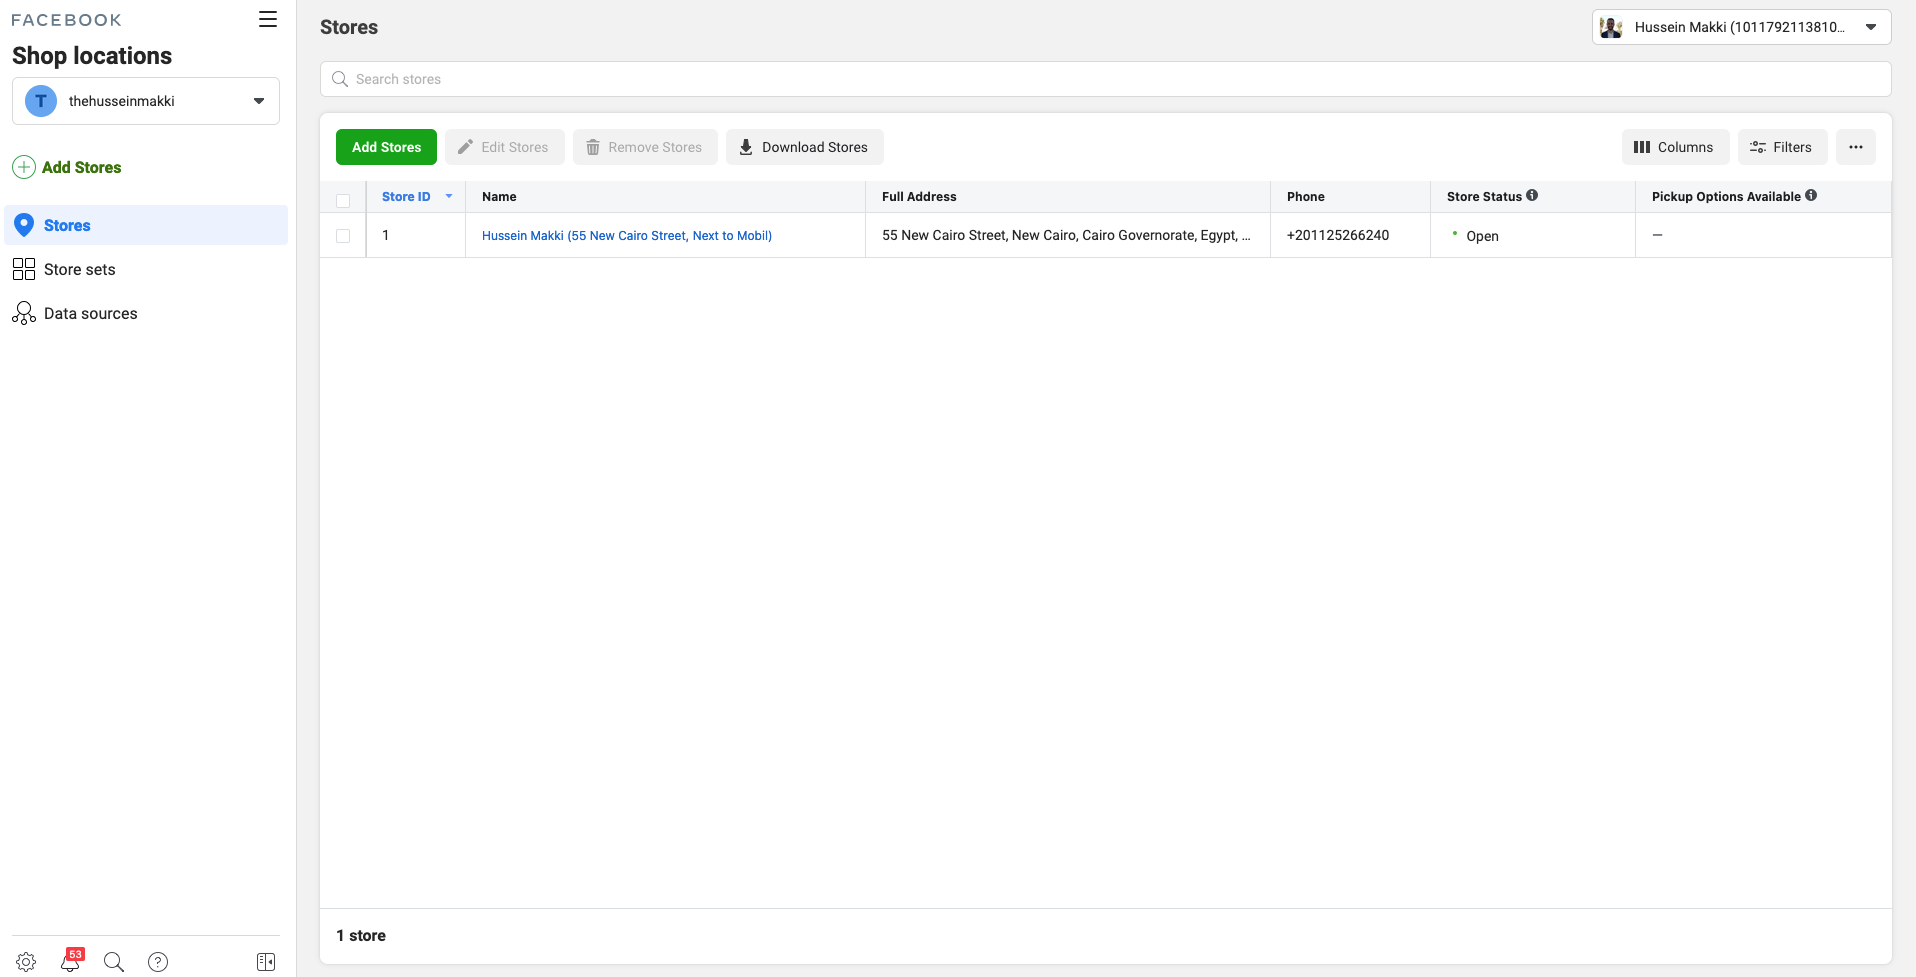Open Data sources in sidebar
The height and width of the screenshot is (977, 1916).
pos(90,313)
